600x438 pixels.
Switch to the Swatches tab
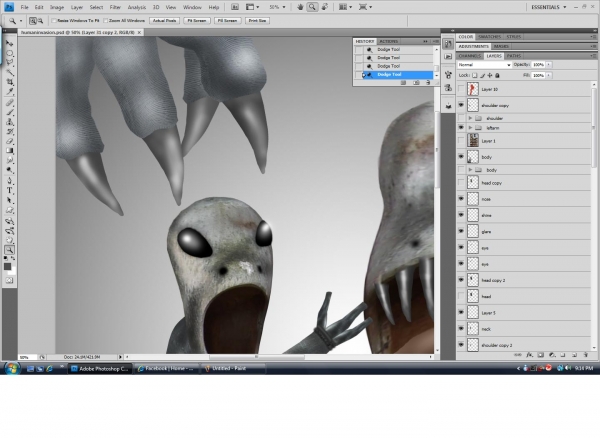click(489, 37)
